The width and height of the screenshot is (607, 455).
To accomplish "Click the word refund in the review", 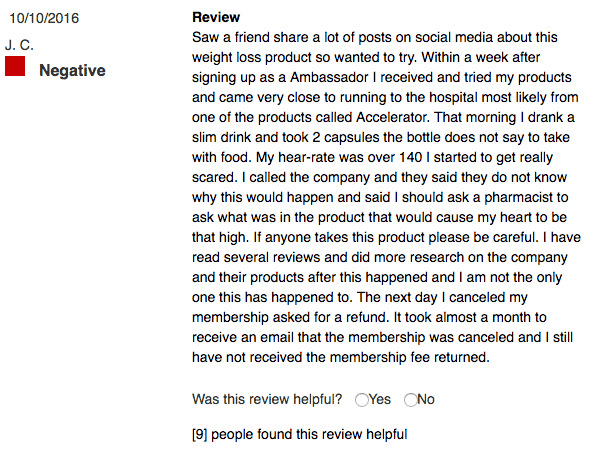I will (367, 318).
